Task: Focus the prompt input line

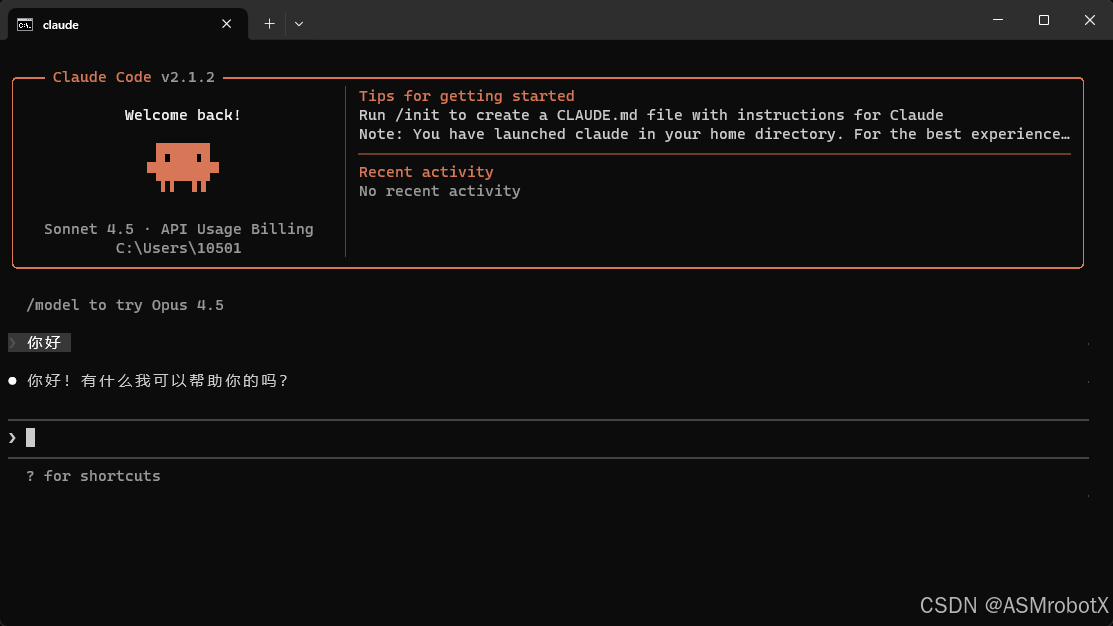Action: tap(548, 438)
